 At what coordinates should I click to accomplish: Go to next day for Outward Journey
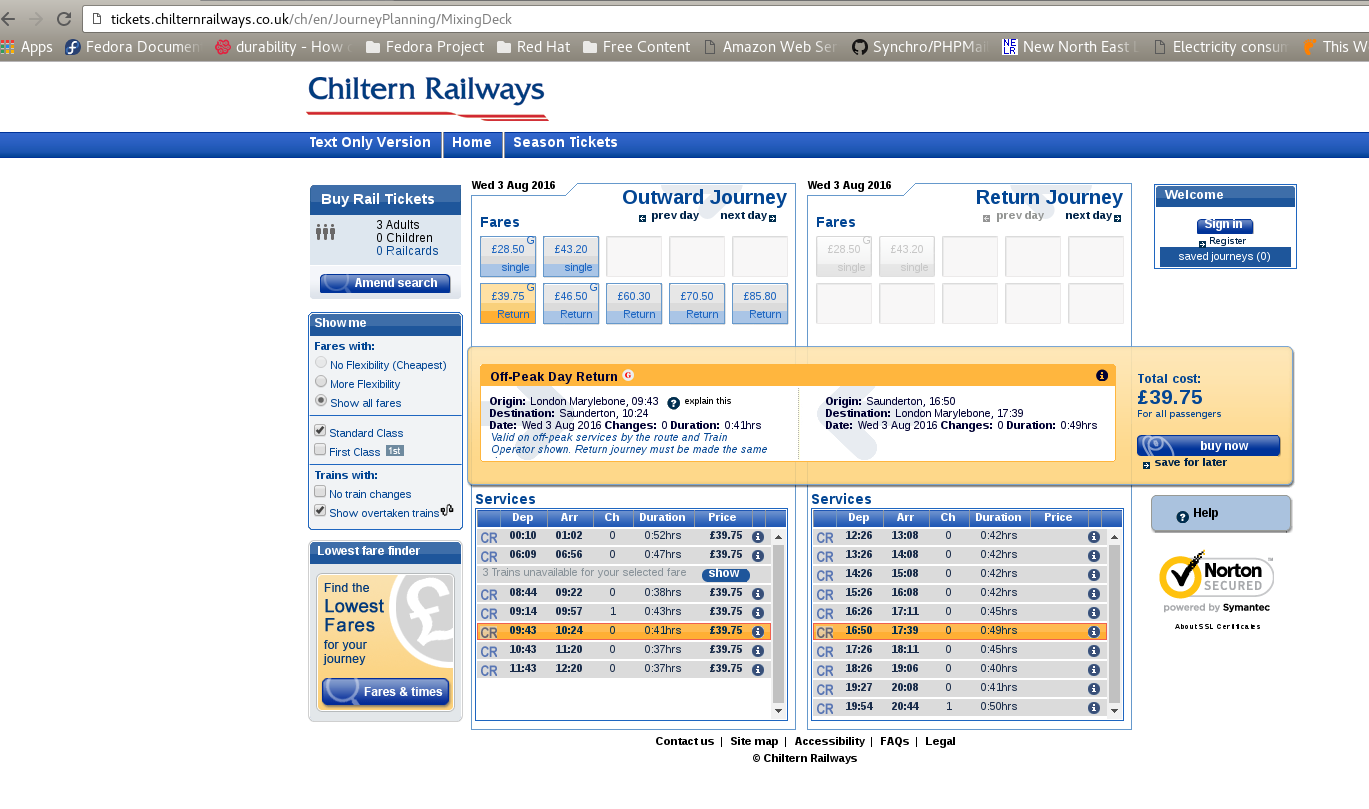[747, 216]
